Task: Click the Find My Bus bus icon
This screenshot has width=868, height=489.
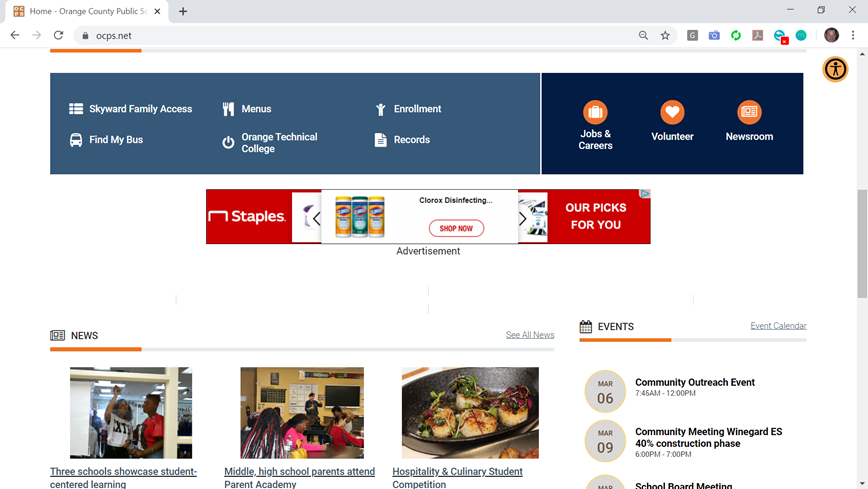Action: (76, 140)
